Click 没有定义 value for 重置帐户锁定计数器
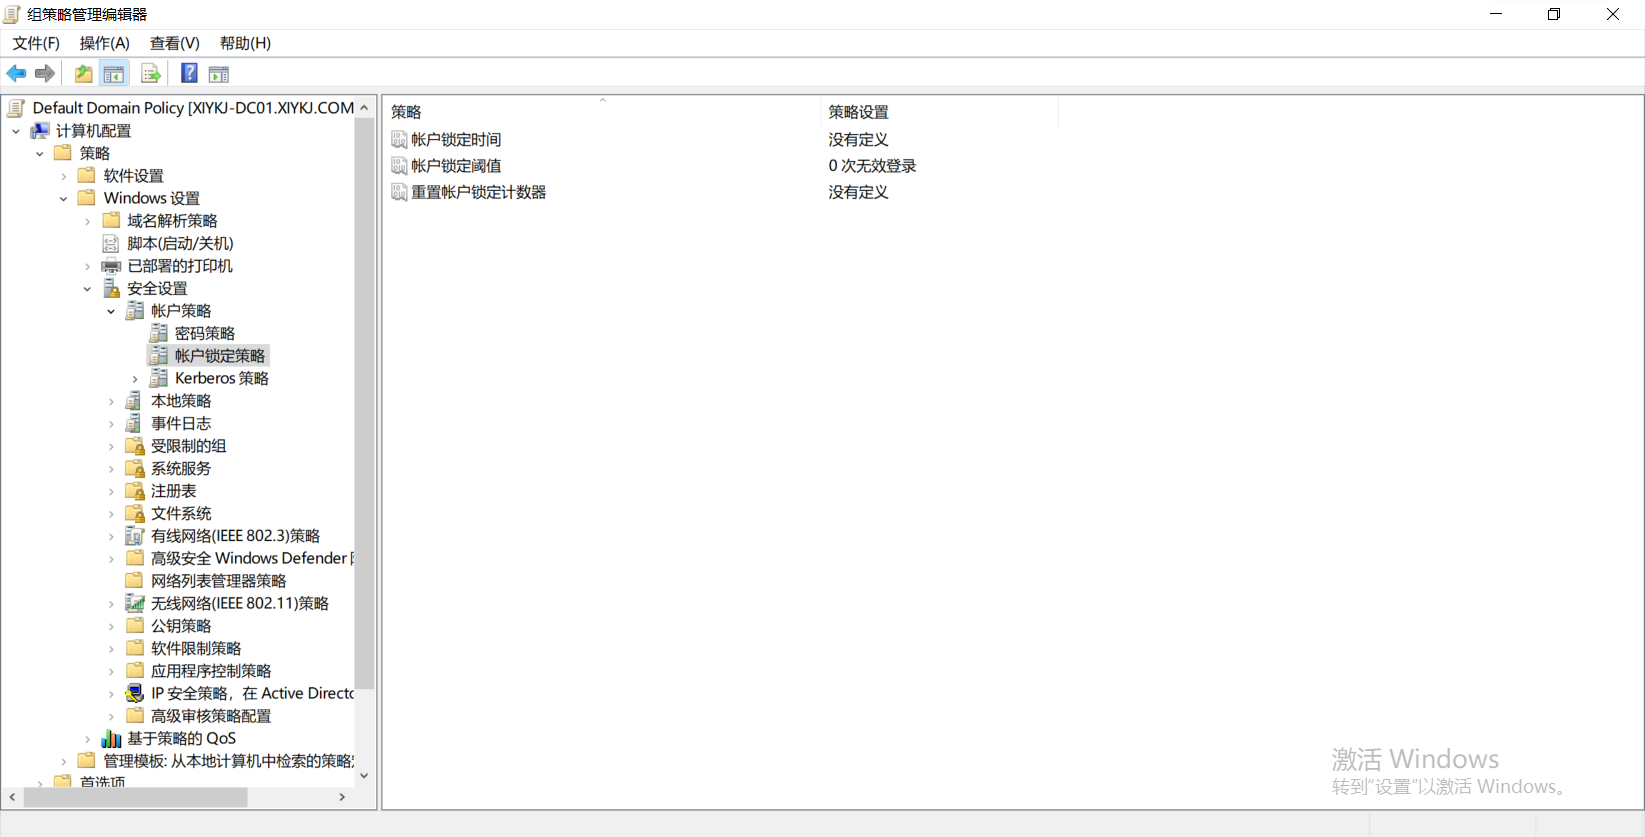1645x837 pixels. click(x=858, y=192)
